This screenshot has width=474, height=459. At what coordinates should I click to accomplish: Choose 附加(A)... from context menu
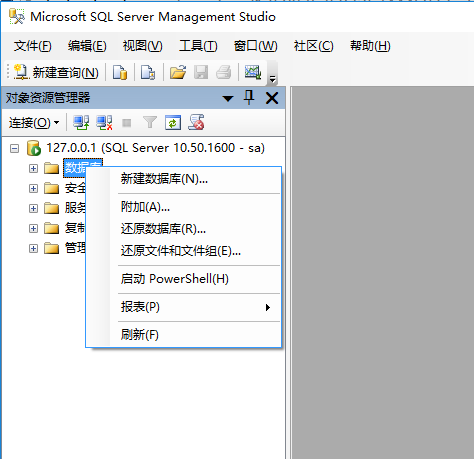[x=183, y=207]
